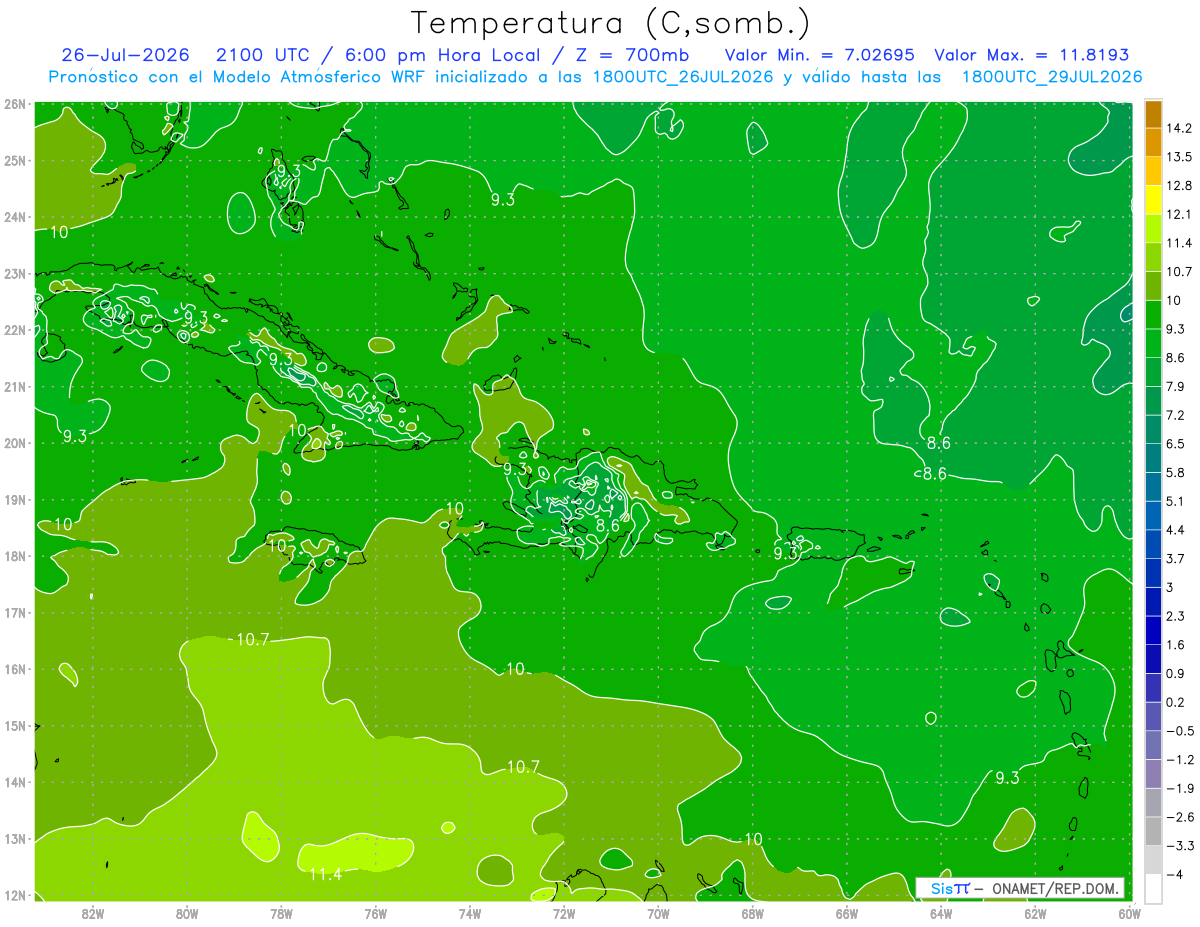
Task: Click the "22N" latitude axis label
Action: [x=15, y=329]
